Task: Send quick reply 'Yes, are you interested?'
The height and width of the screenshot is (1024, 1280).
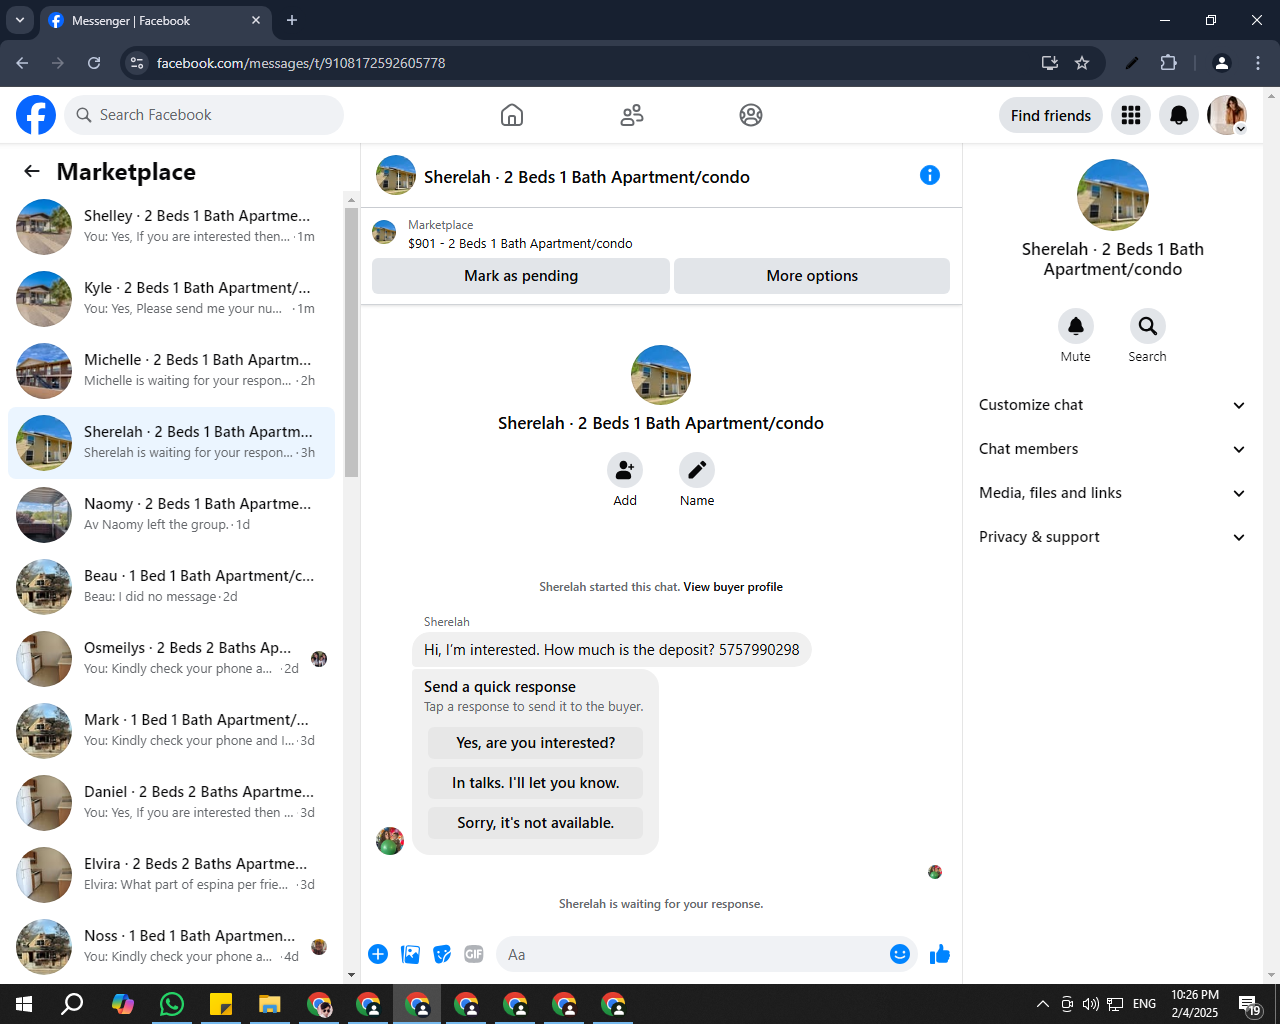Action: click(x=535, y=743)
